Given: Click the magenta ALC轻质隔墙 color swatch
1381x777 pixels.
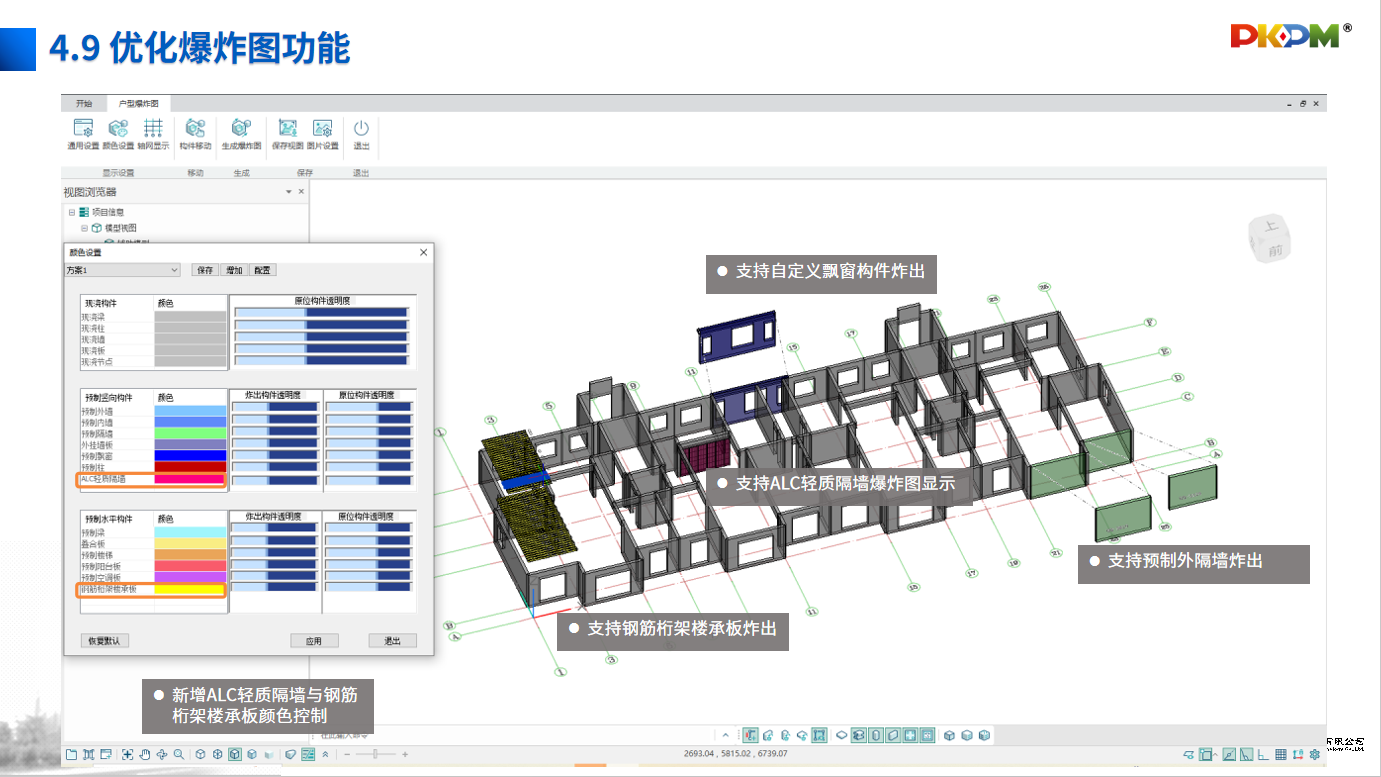Looking at the screenshot, I should [x=190, y=480].
